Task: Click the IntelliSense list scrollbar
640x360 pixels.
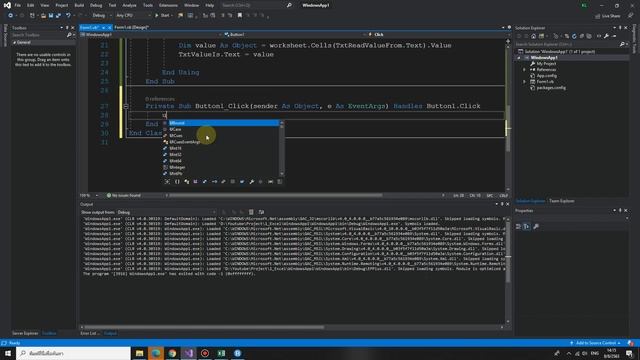Action: 282,149
